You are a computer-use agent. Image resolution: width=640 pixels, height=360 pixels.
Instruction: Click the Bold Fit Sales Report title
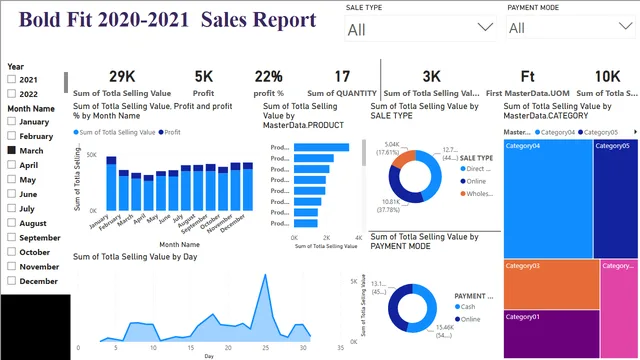click(167, 20)
